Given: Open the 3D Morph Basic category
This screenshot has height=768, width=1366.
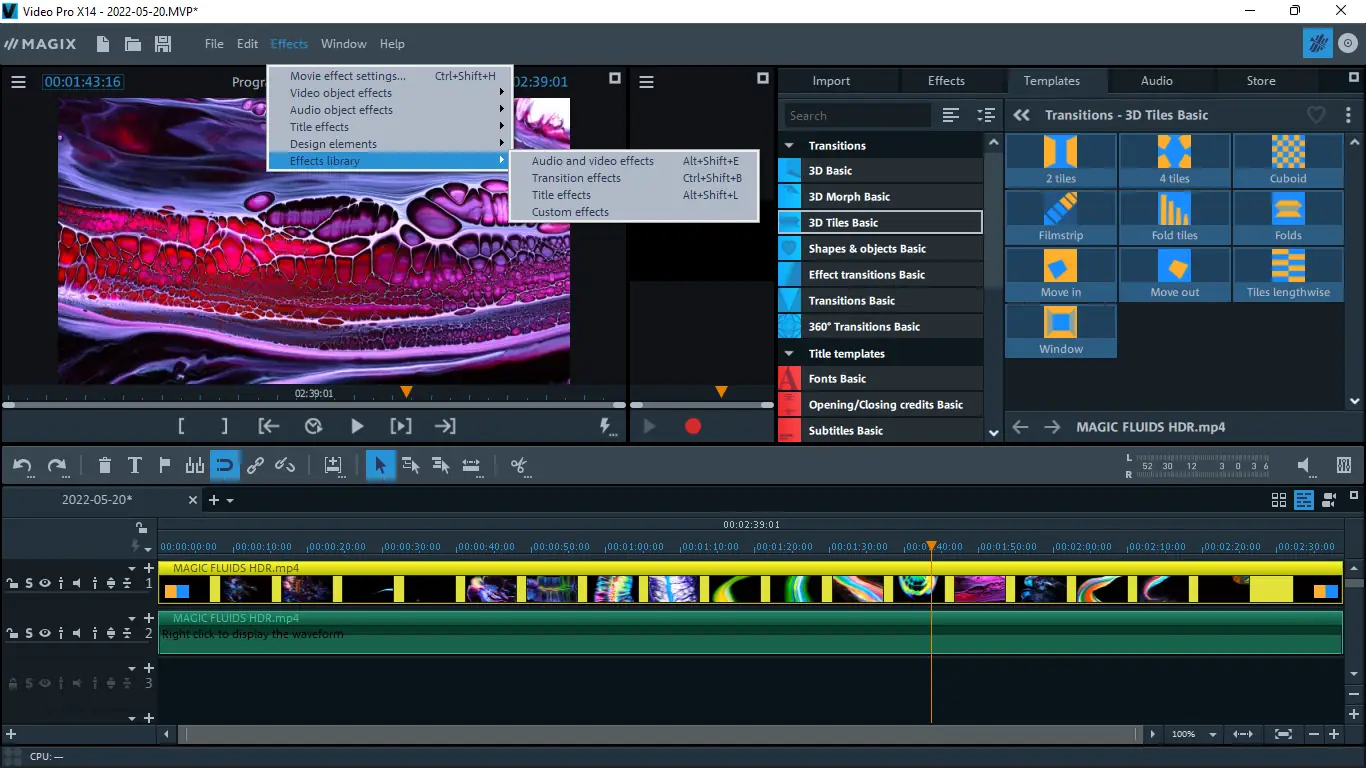Looking at the screenshot, I should point(880,197).
